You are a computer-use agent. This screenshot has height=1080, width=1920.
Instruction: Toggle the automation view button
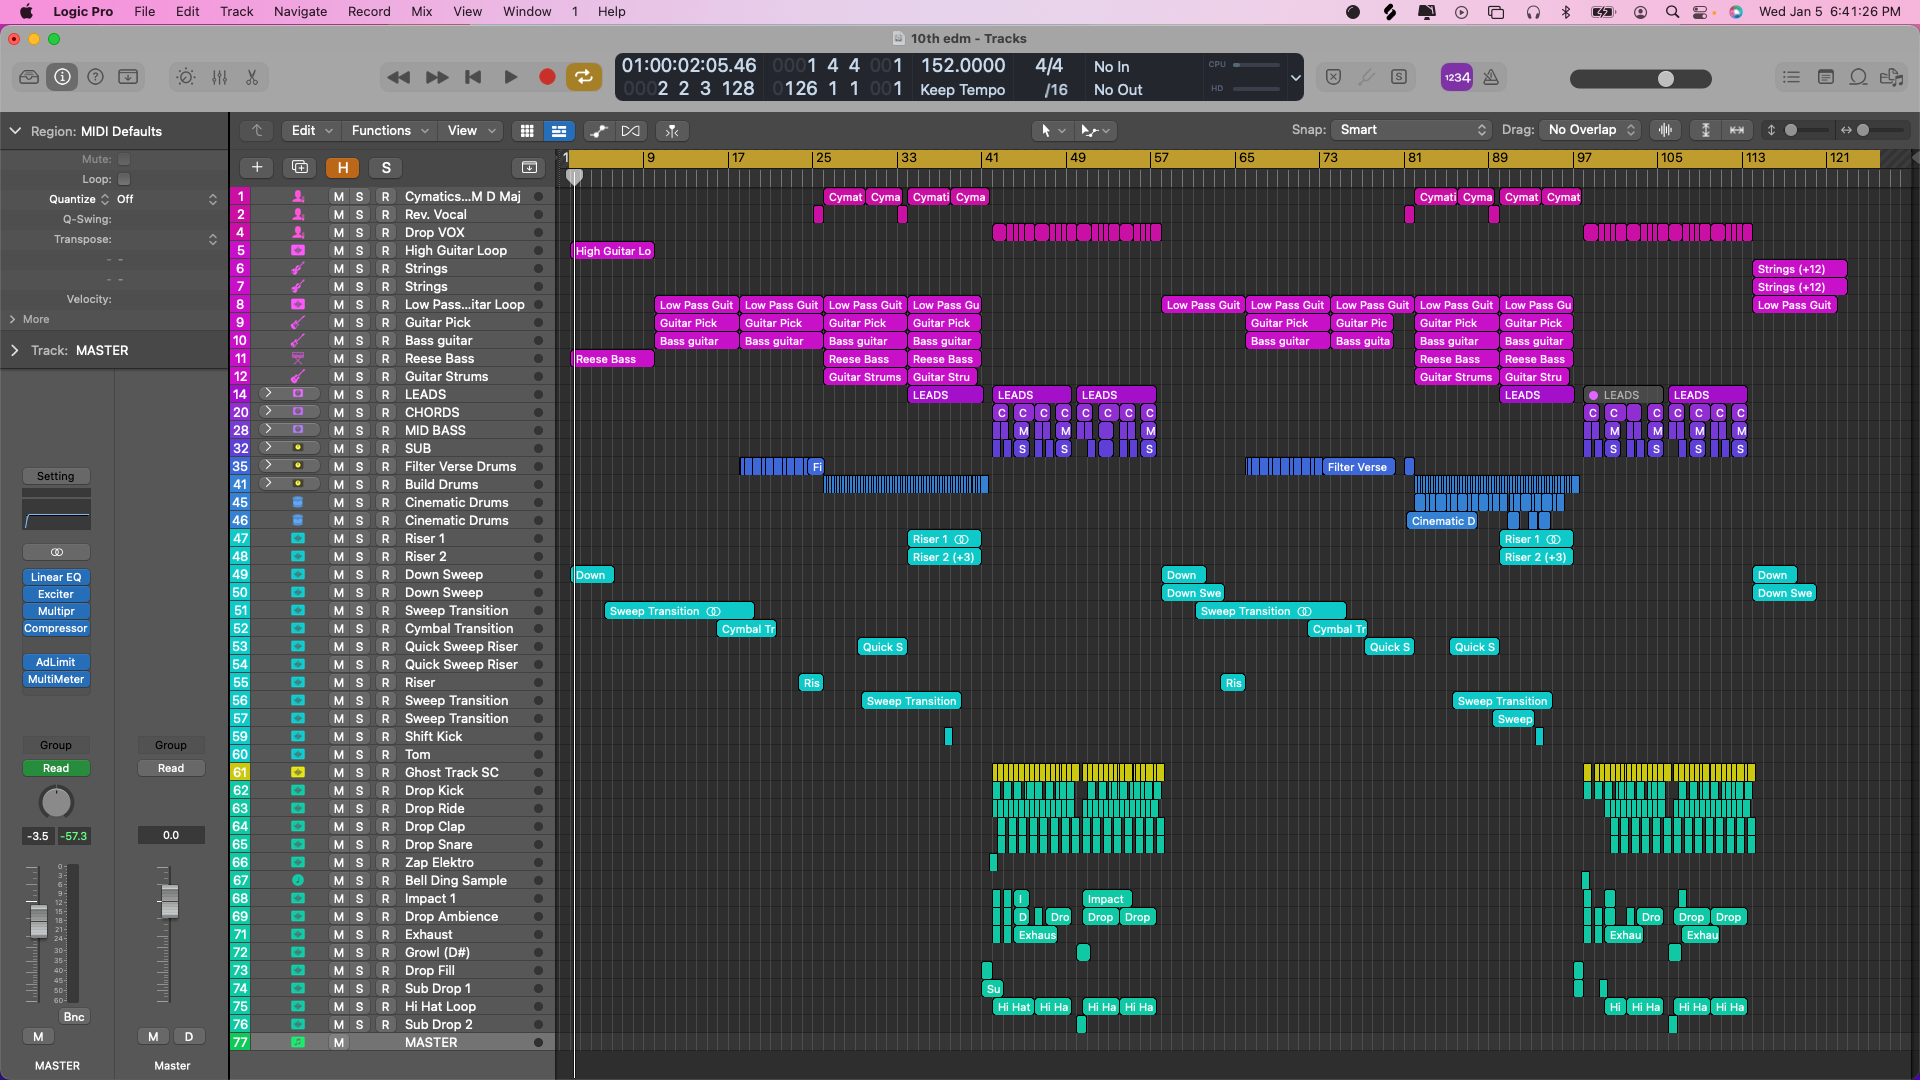(598, 131)
